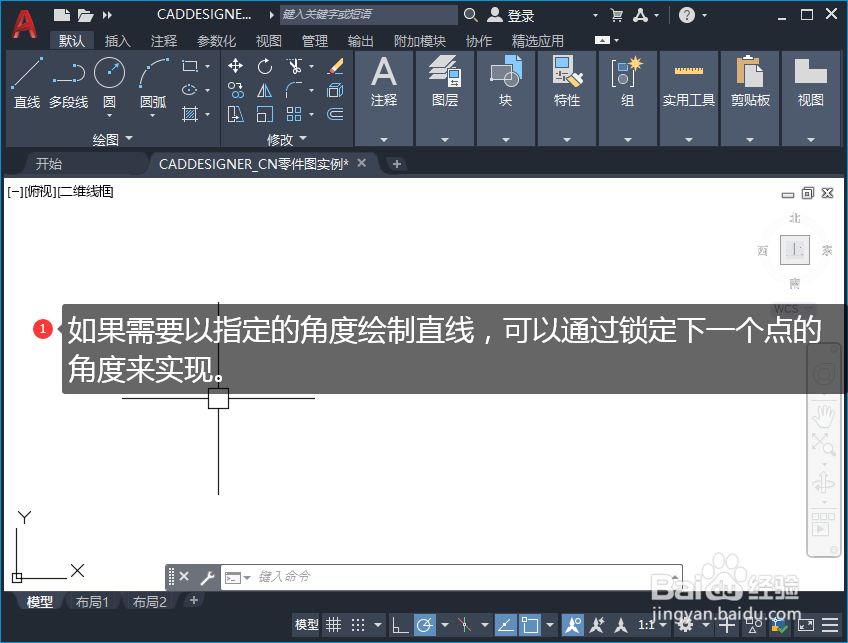The image size is (848, 643).
Task: Click the Hatch tool icon
Action: coord(190,114)
